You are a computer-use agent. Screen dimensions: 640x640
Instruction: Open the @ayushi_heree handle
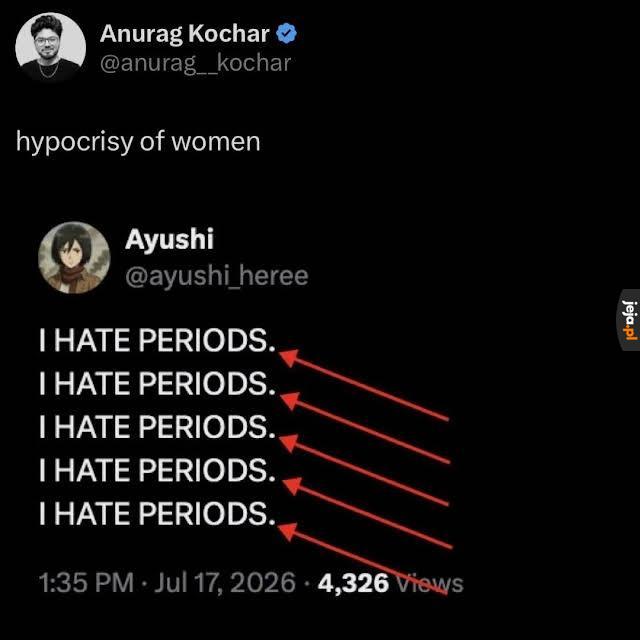217,277
